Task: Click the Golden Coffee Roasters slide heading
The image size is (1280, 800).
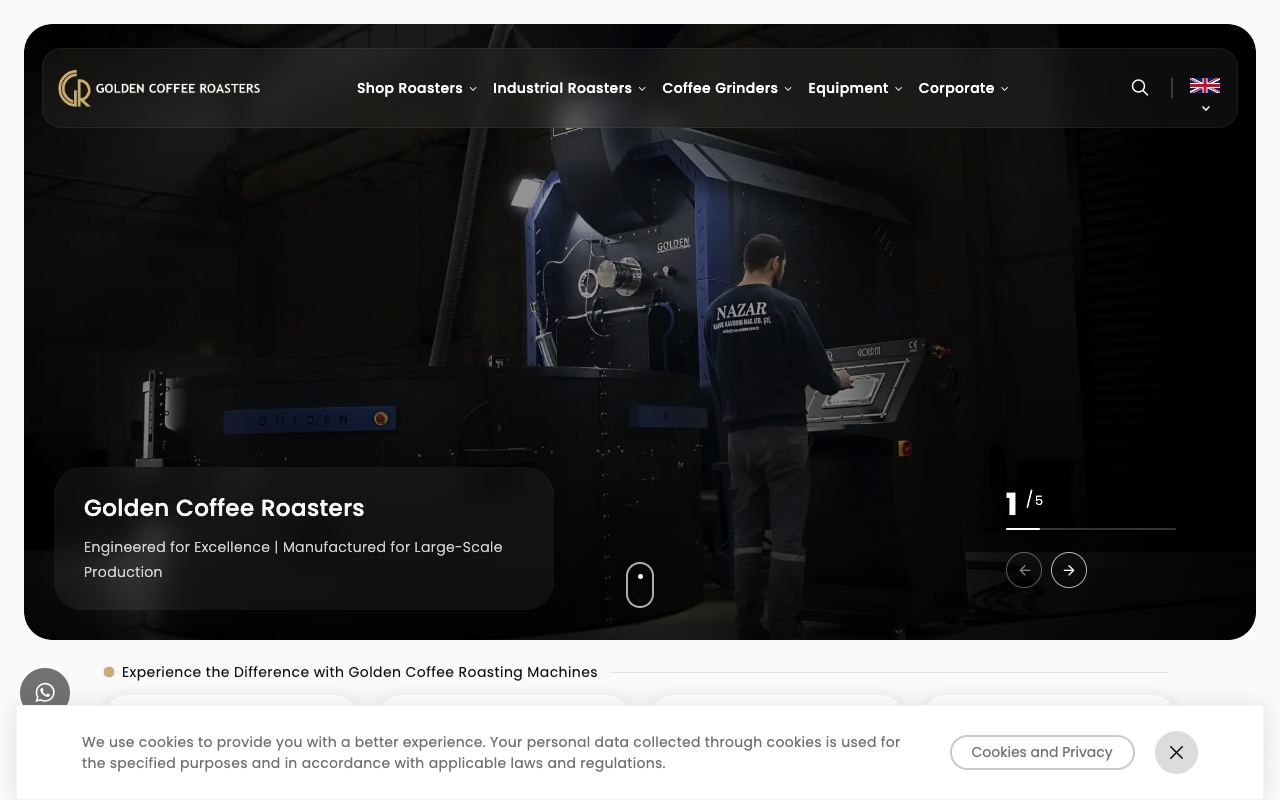Action: click(x=224, y=508)
